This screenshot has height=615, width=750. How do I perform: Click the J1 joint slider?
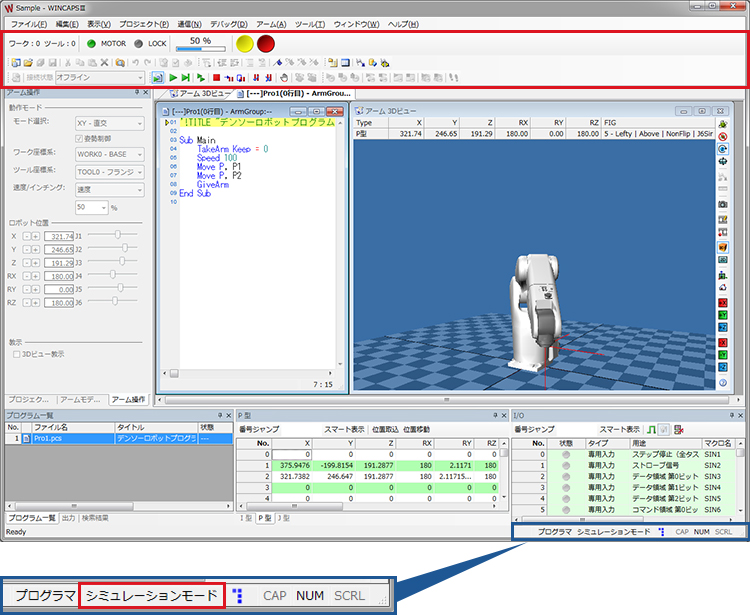[x=120, y=234]
